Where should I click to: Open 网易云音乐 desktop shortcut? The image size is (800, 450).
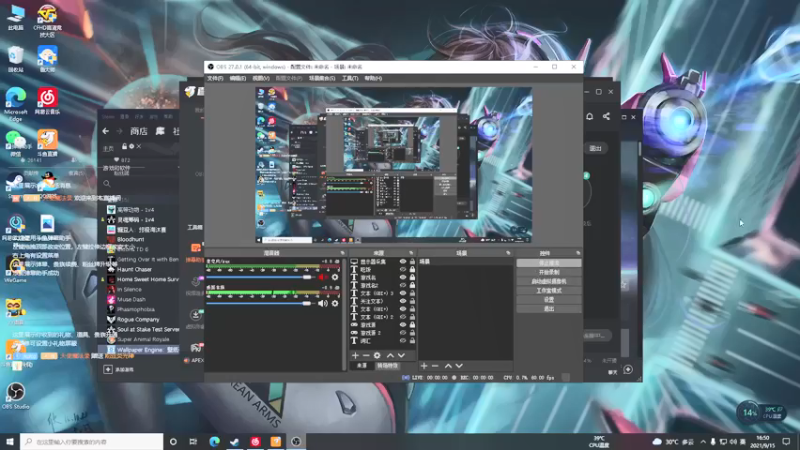pyautogui.click(x=47, y=101)
